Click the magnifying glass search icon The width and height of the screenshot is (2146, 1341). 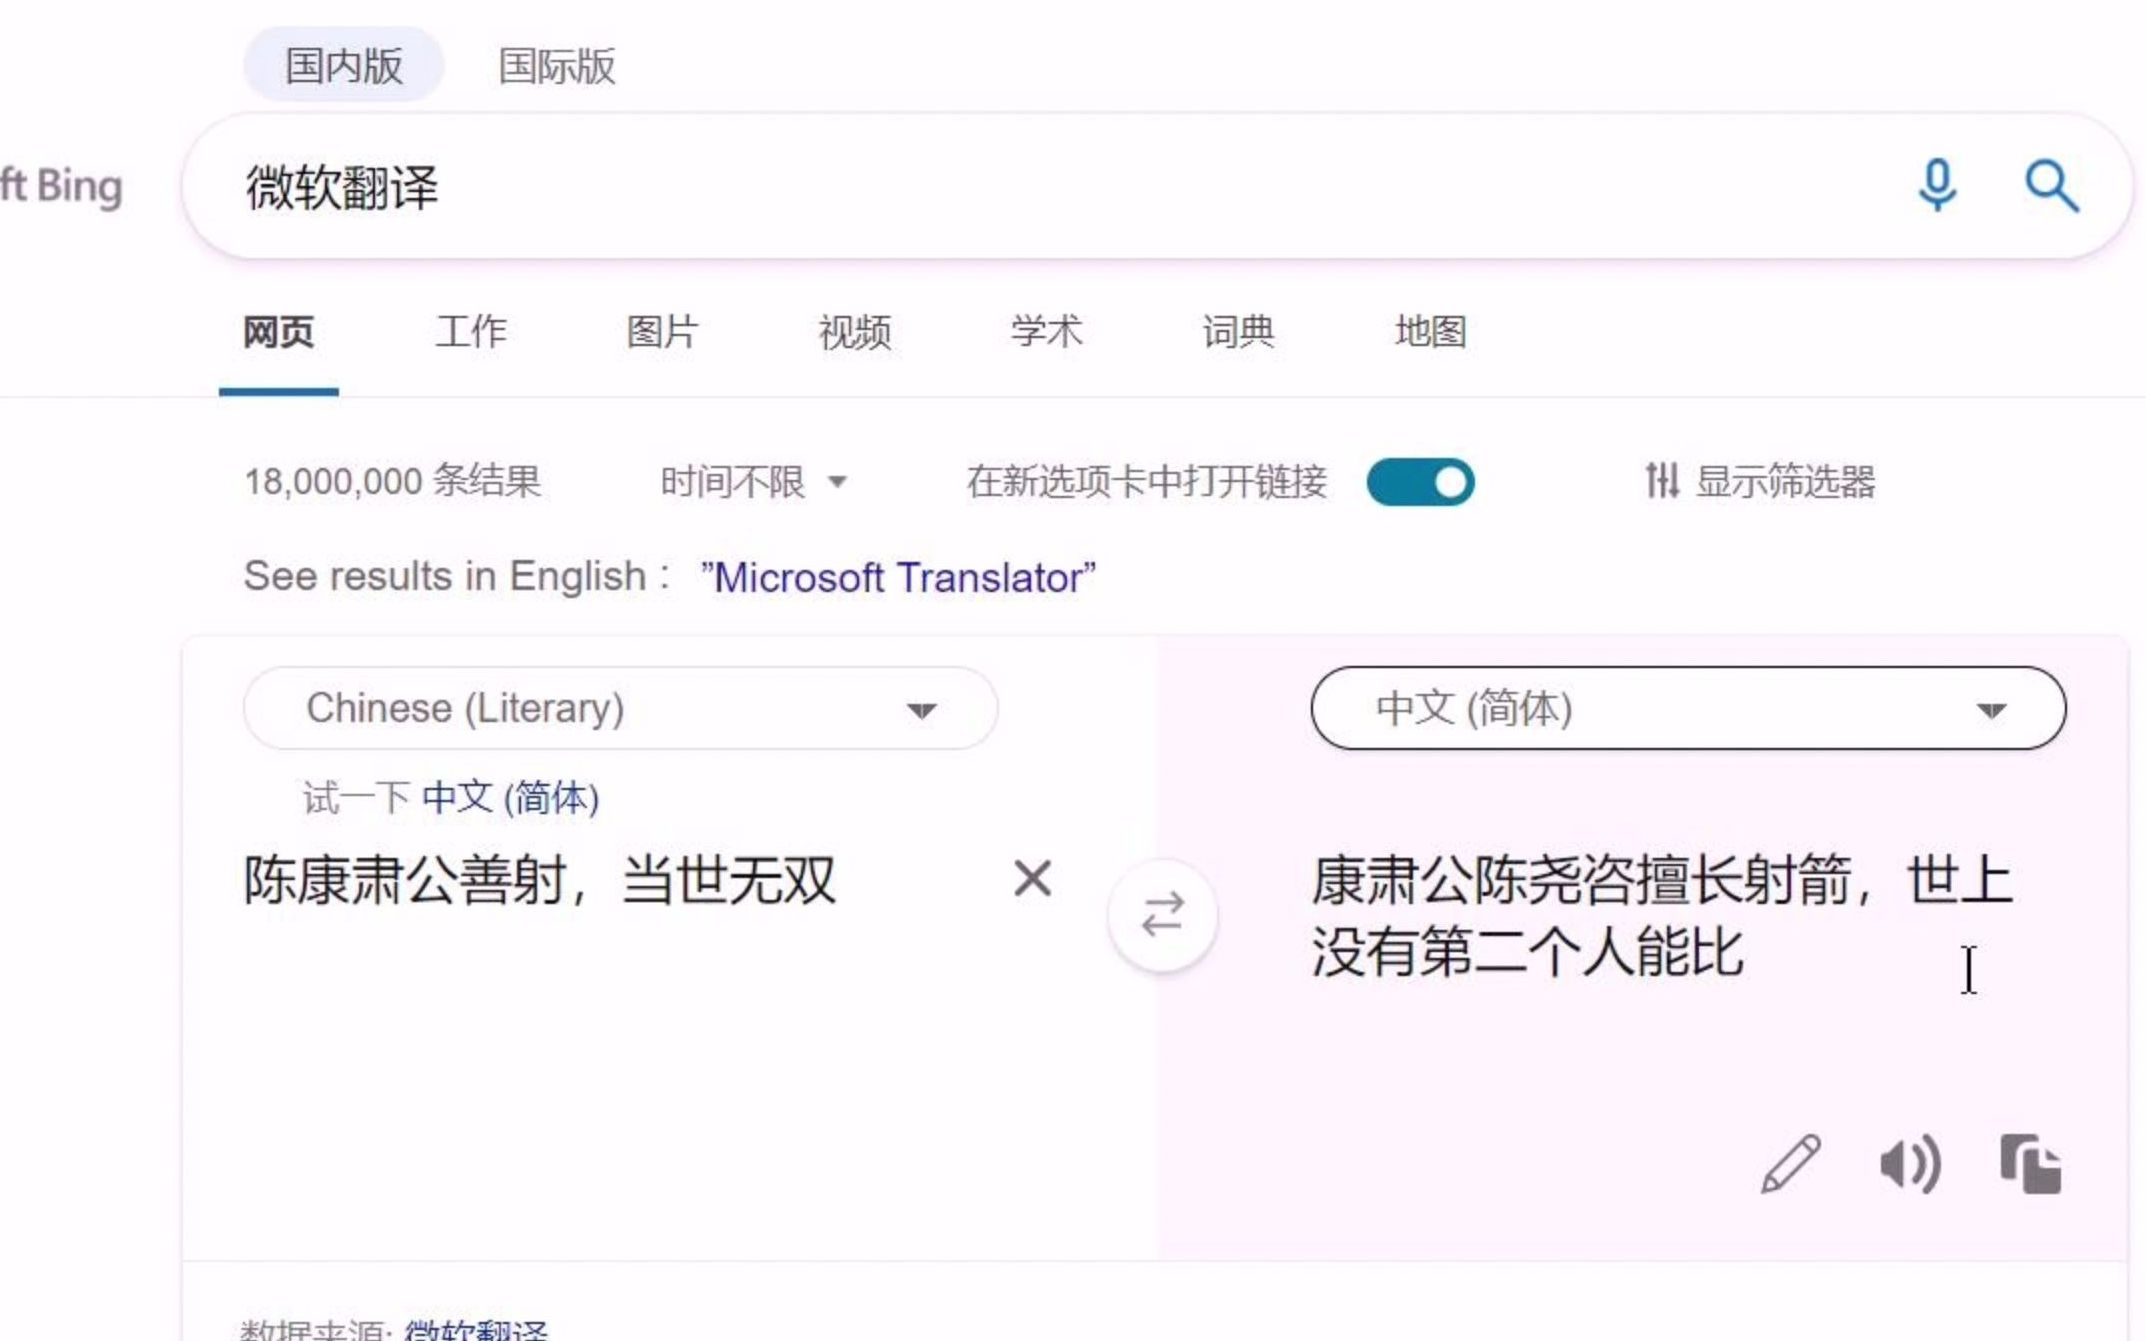point(2051,186)
